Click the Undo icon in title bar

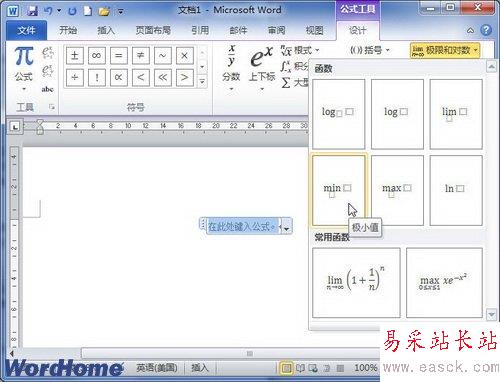[48, 11]
